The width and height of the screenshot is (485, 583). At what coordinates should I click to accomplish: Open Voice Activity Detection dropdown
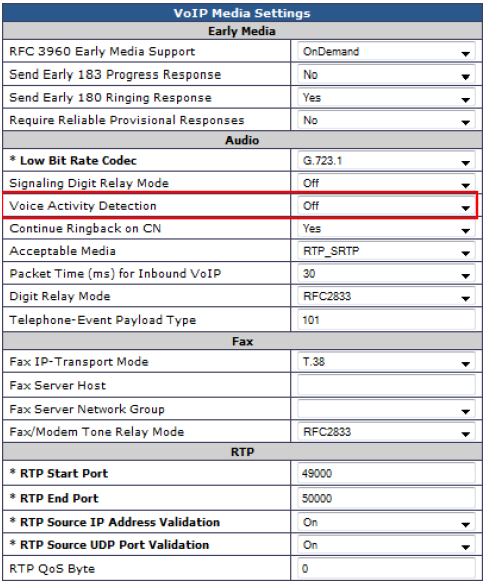coord(386,206)
